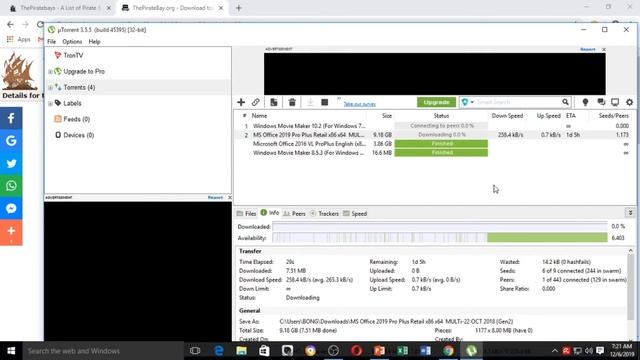Click the Add Torrent plus icon
640x360 pixels.
tap(241, 102)
